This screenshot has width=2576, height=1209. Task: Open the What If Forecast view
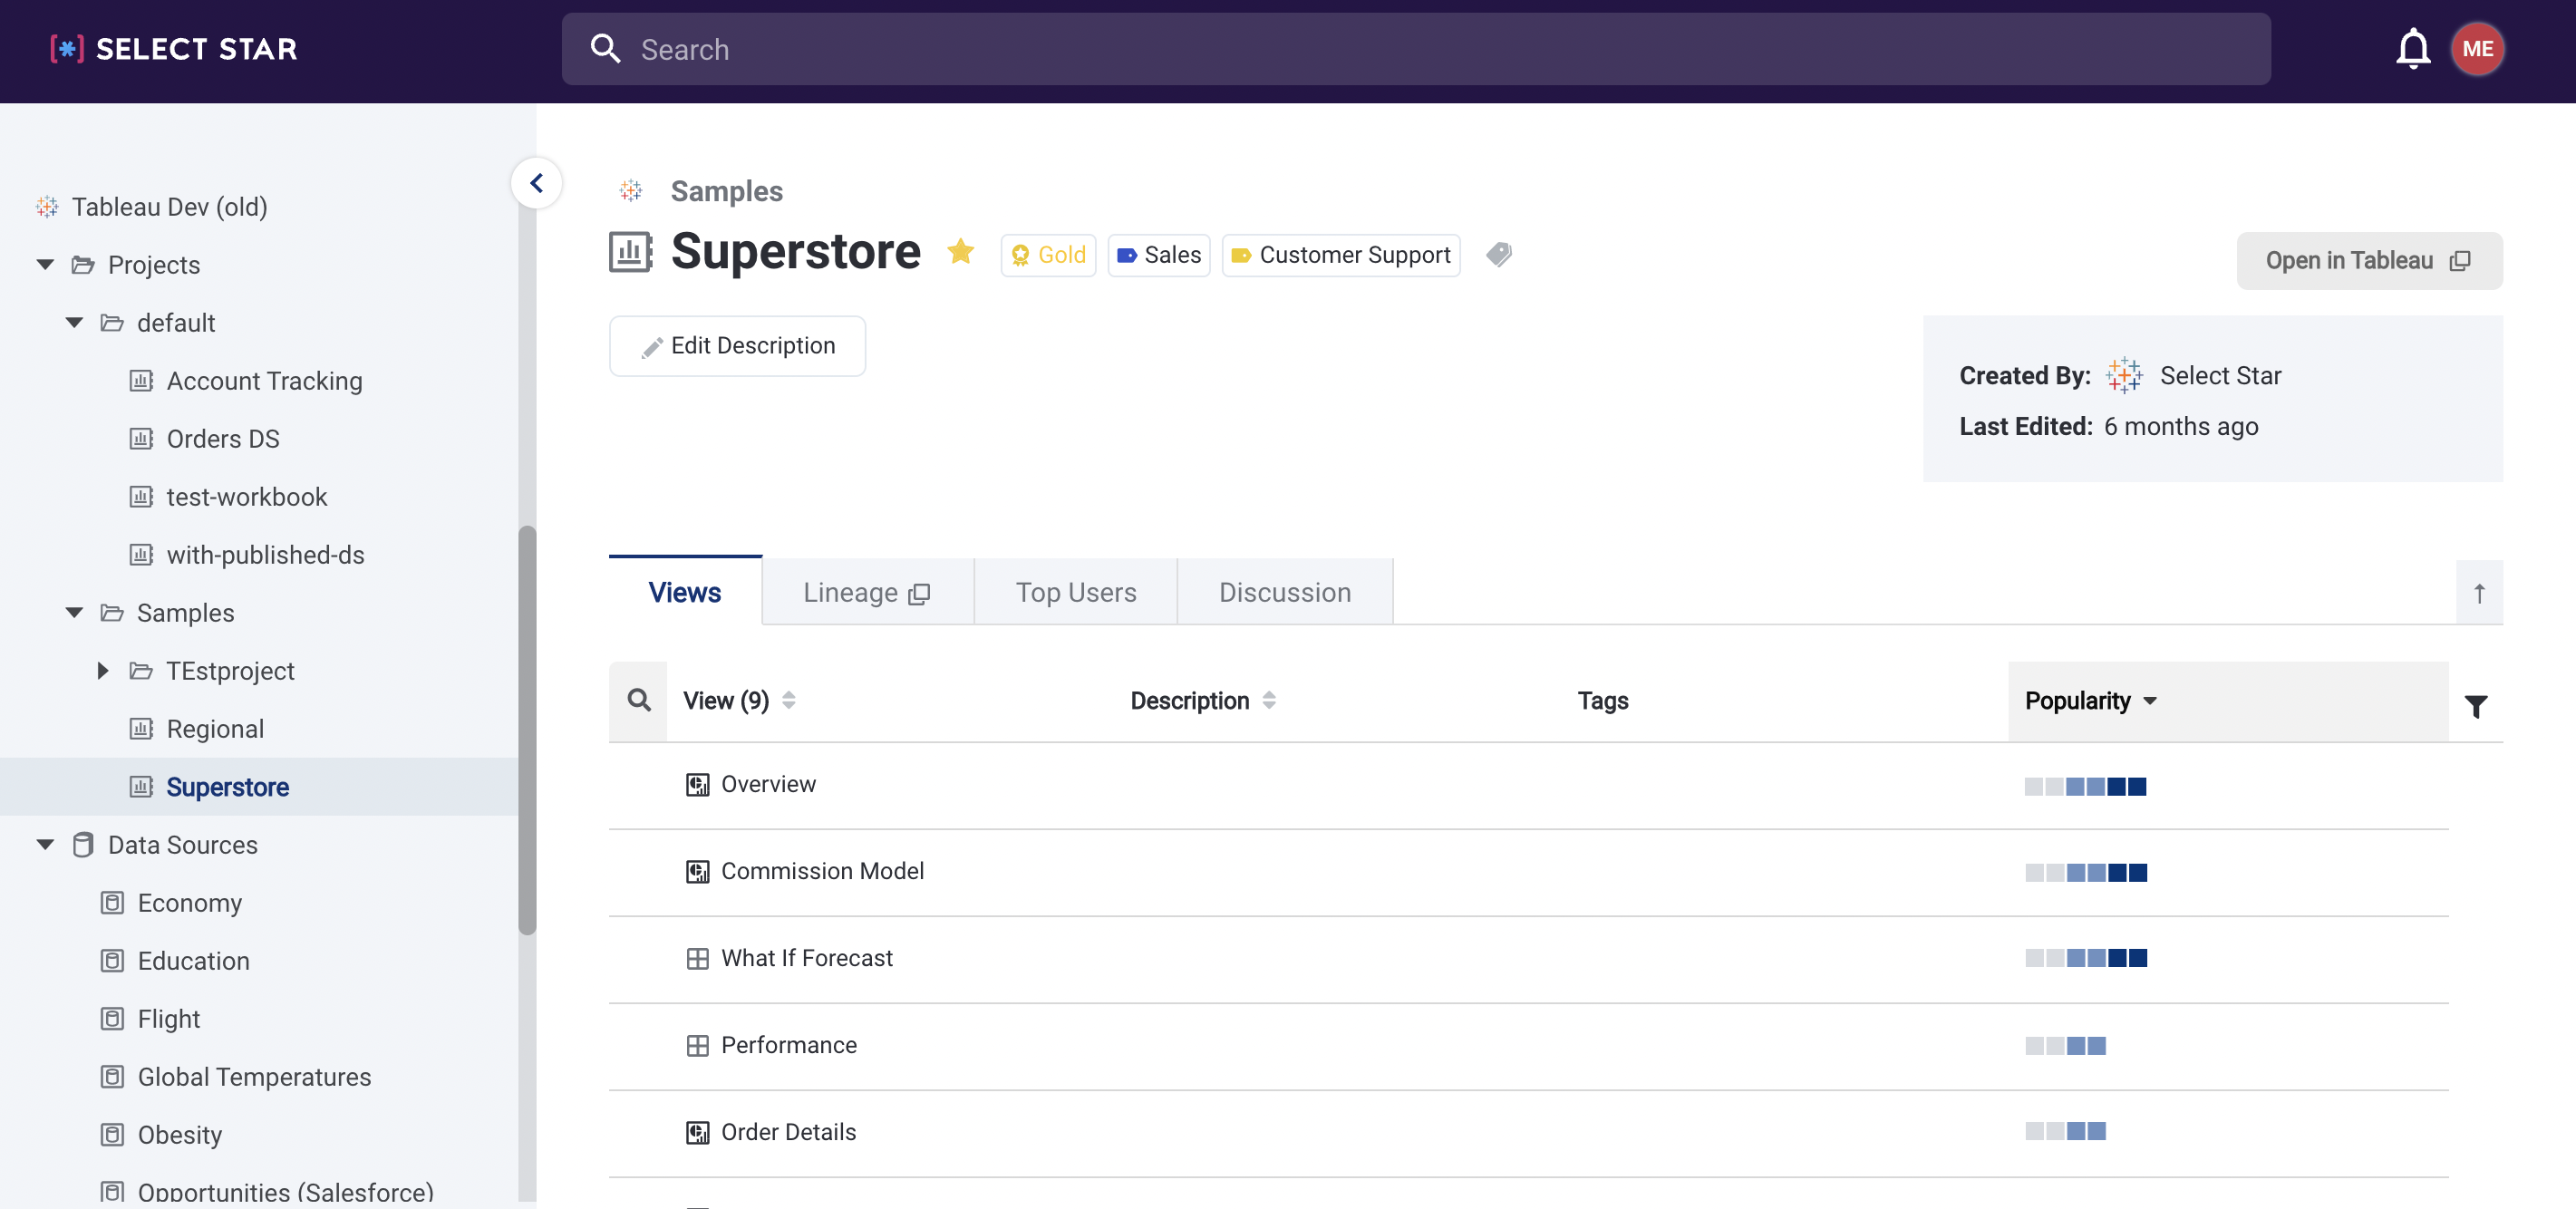click(807, 958)
